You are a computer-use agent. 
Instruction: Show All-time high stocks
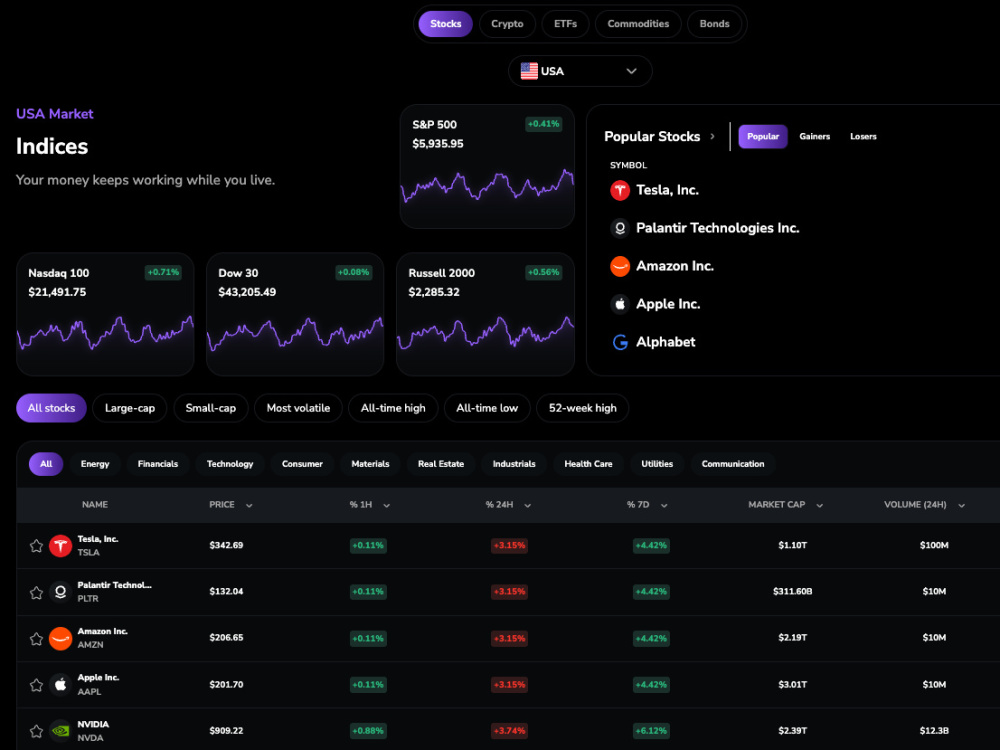tap(393, 408)
